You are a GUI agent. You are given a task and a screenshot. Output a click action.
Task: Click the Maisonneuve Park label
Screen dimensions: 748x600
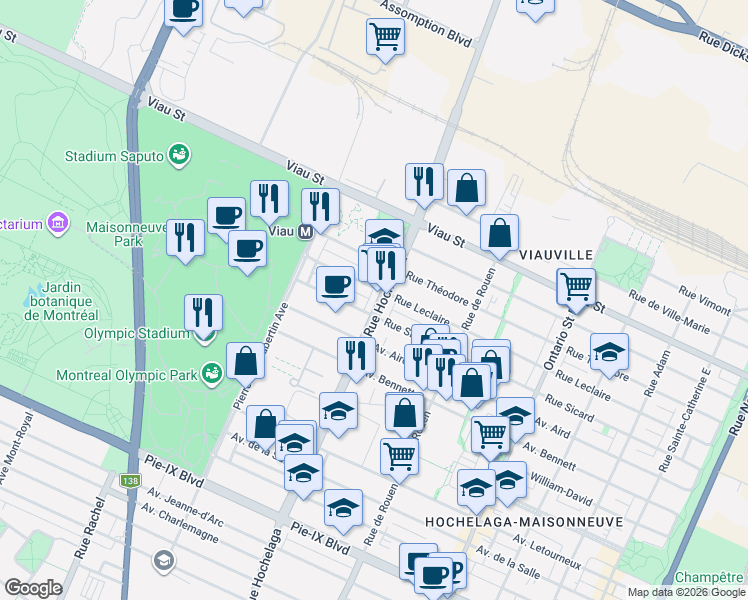[127, 234]
